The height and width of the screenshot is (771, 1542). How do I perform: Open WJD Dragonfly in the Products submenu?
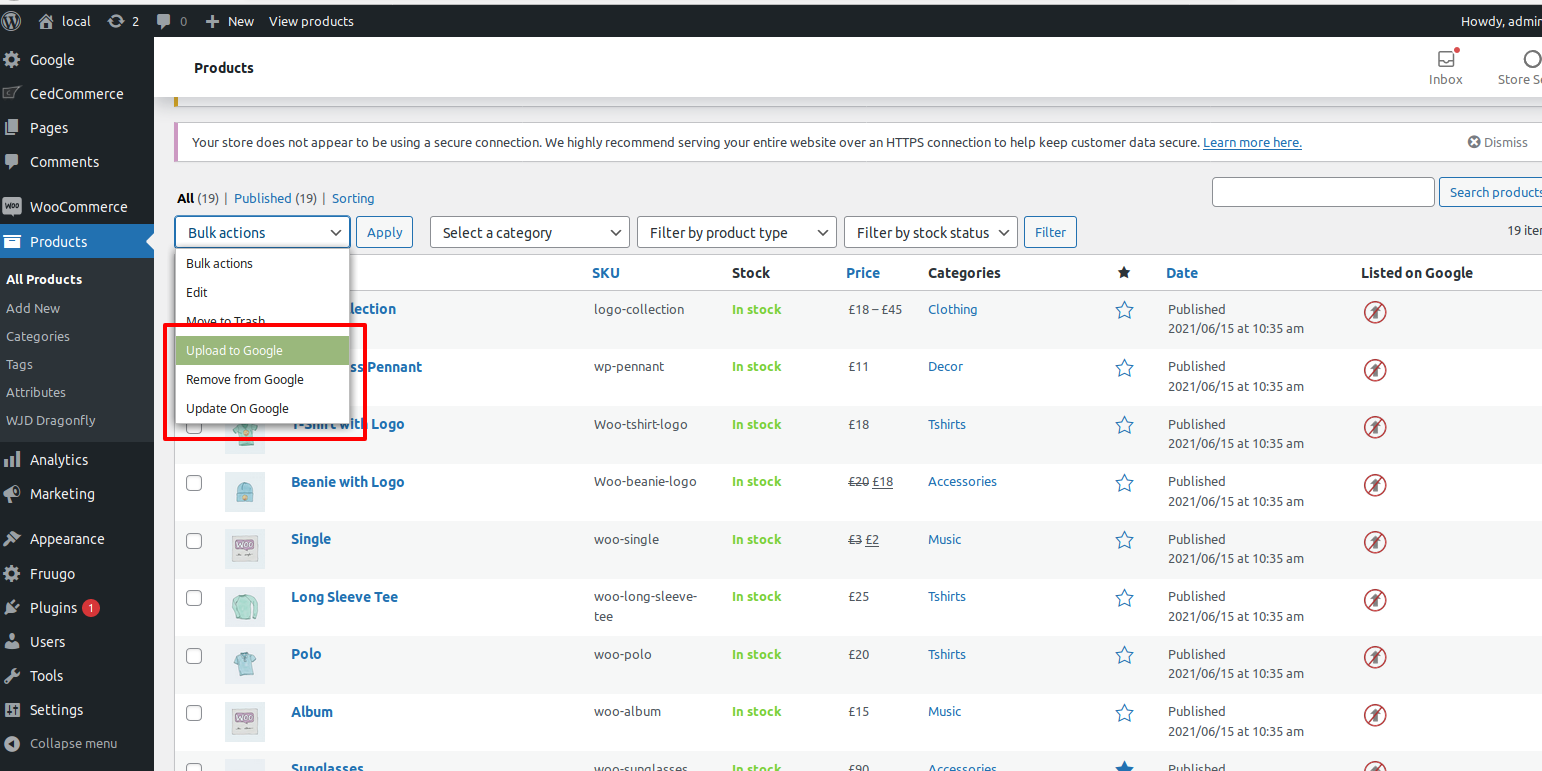tap(51, 420)
